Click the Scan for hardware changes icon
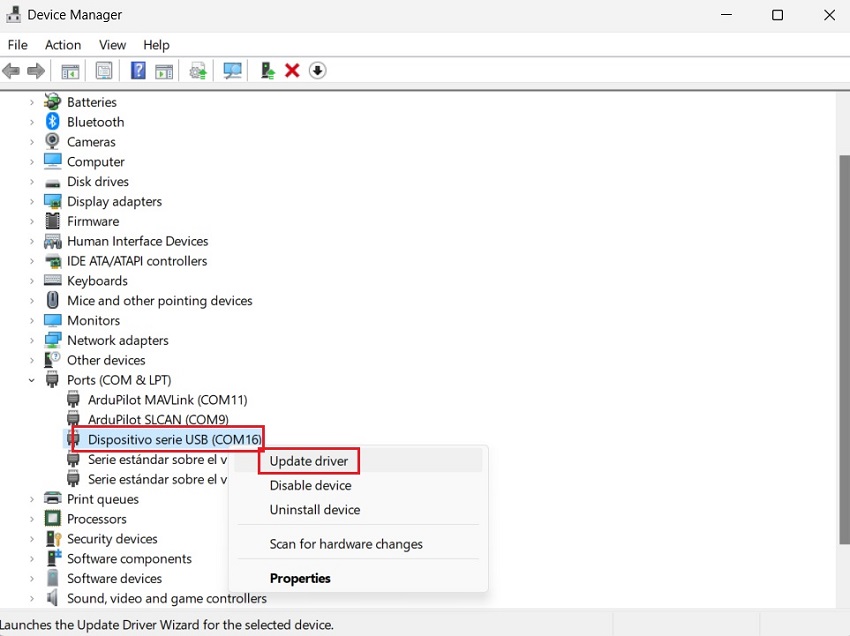Screen dimensions: 850x636 [x=231, y=70]
